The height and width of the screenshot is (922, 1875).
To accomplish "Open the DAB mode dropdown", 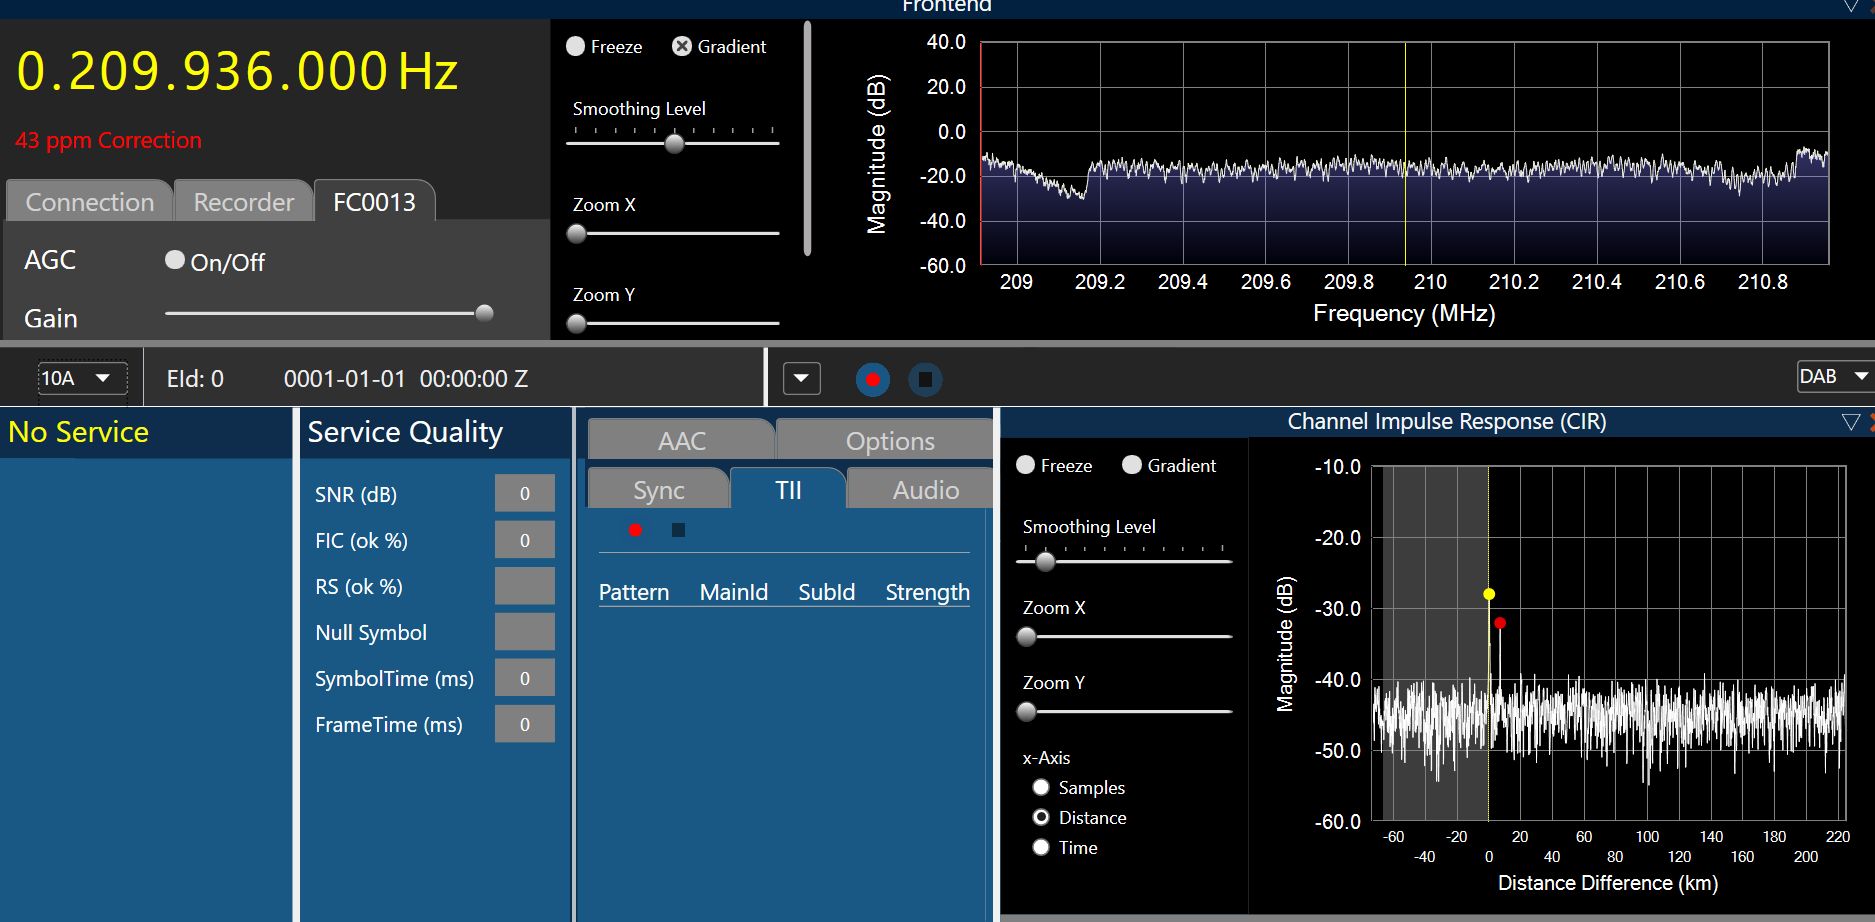I will click(x=1833, y=376).
